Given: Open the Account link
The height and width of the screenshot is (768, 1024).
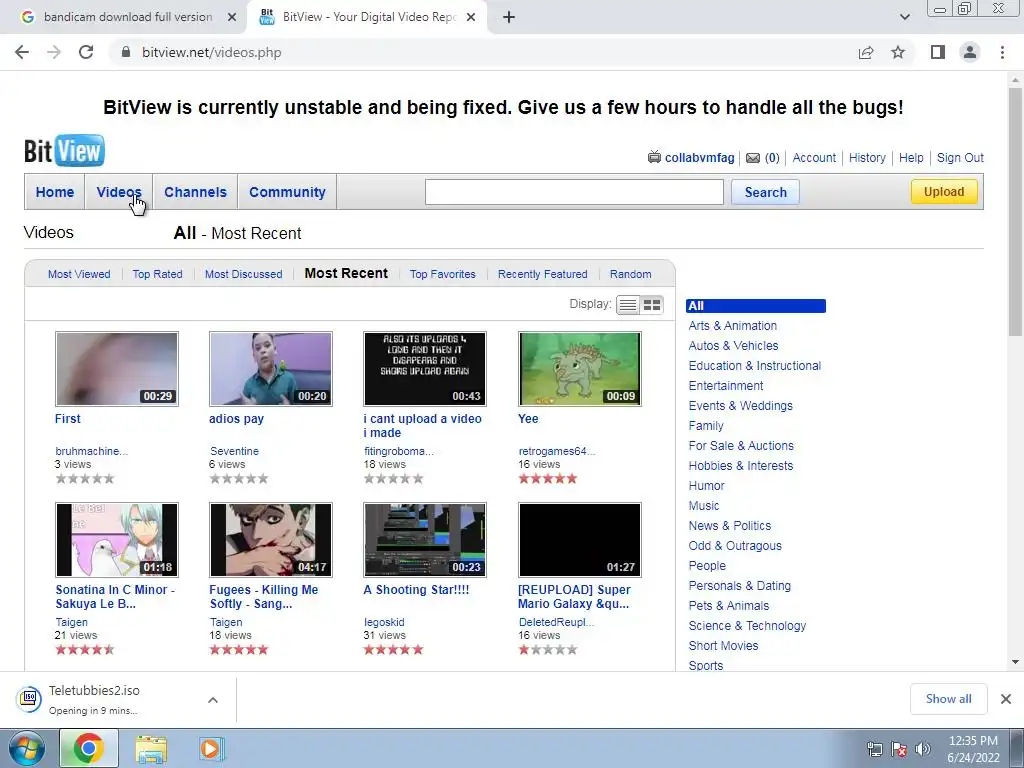Looking at the screenshot, I should pyautogui.click(x=814, y=157).
